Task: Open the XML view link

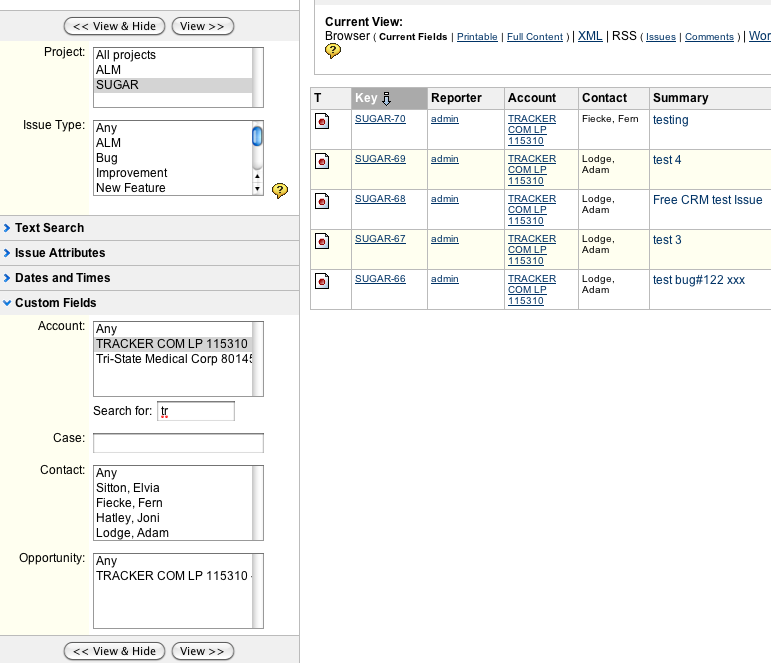Action: tap(590, 36)
